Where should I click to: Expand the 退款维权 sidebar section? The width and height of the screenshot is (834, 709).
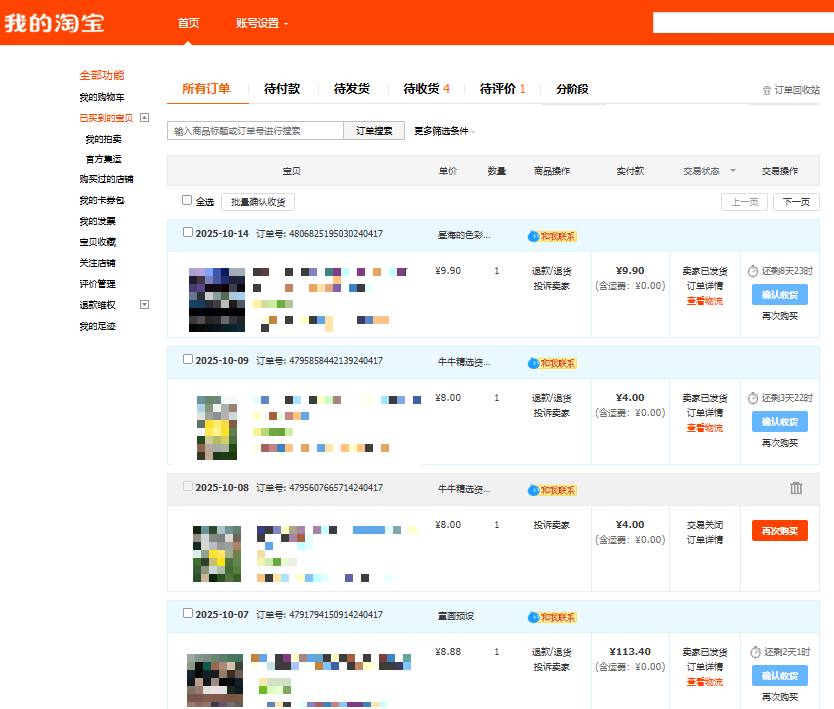144,305
